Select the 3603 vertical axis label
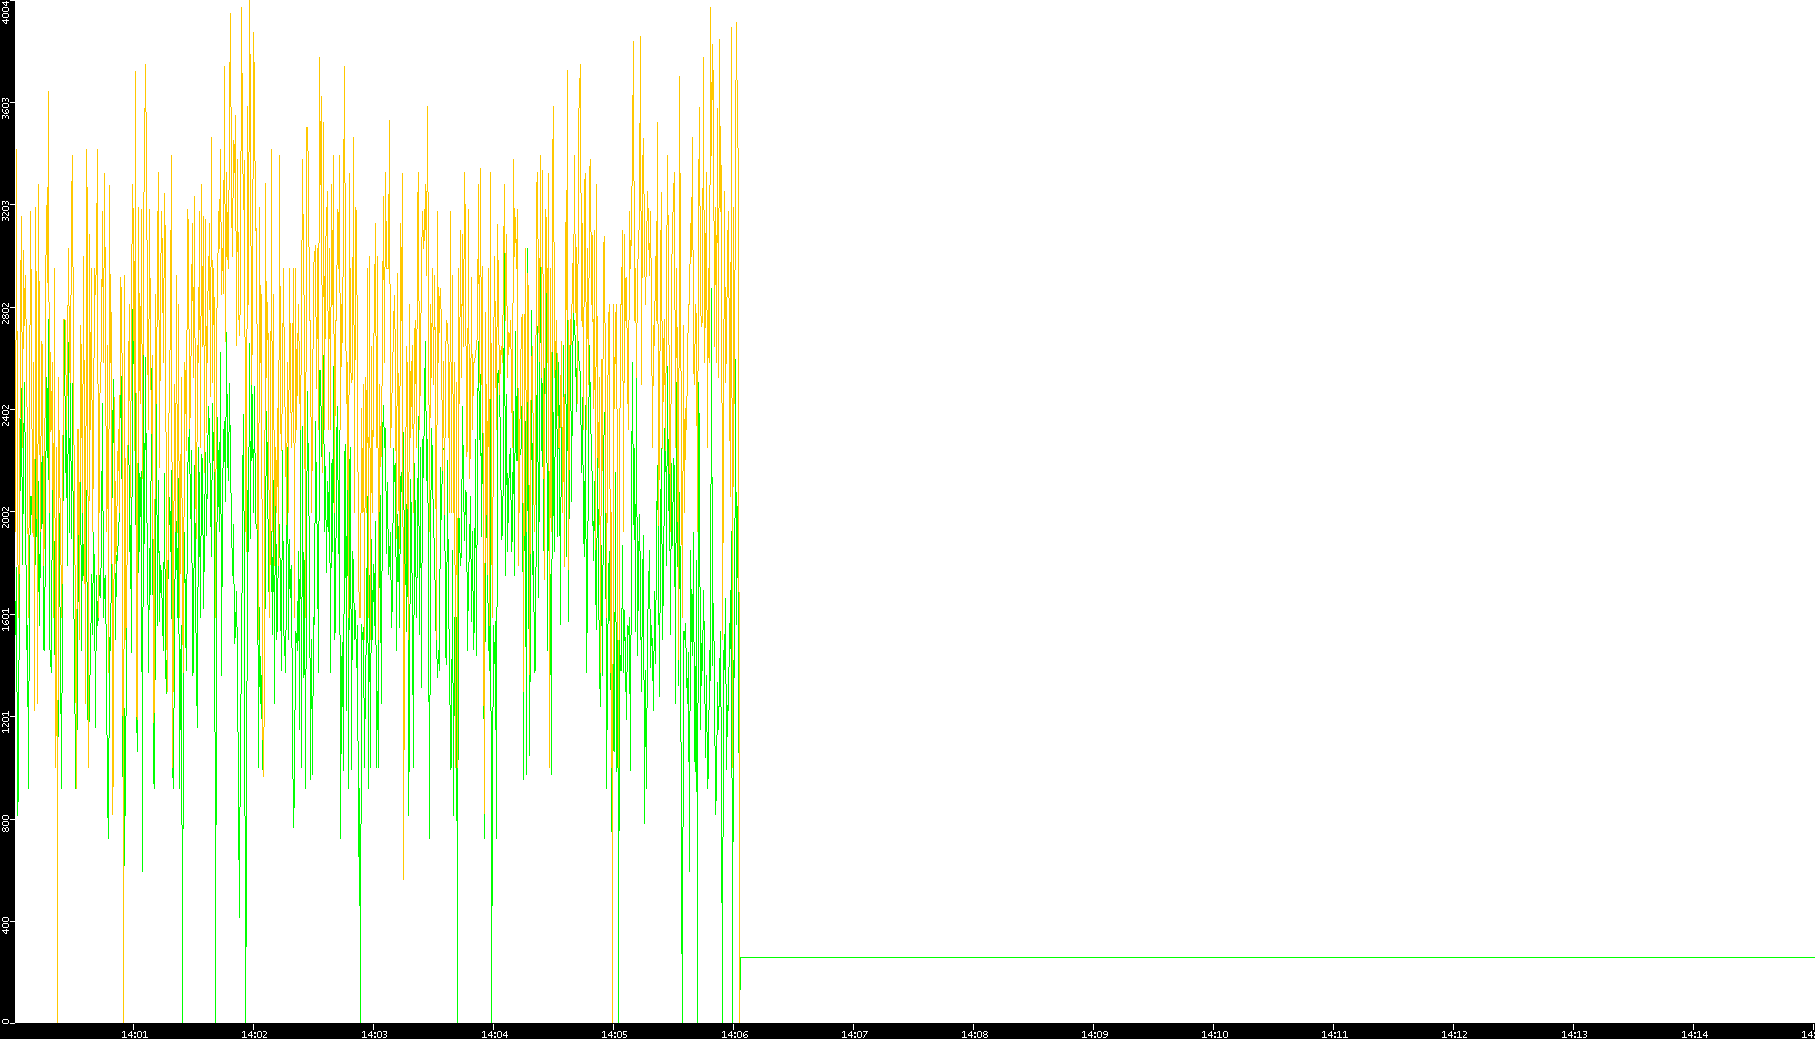1815x1039 pixels. (7, 108)
